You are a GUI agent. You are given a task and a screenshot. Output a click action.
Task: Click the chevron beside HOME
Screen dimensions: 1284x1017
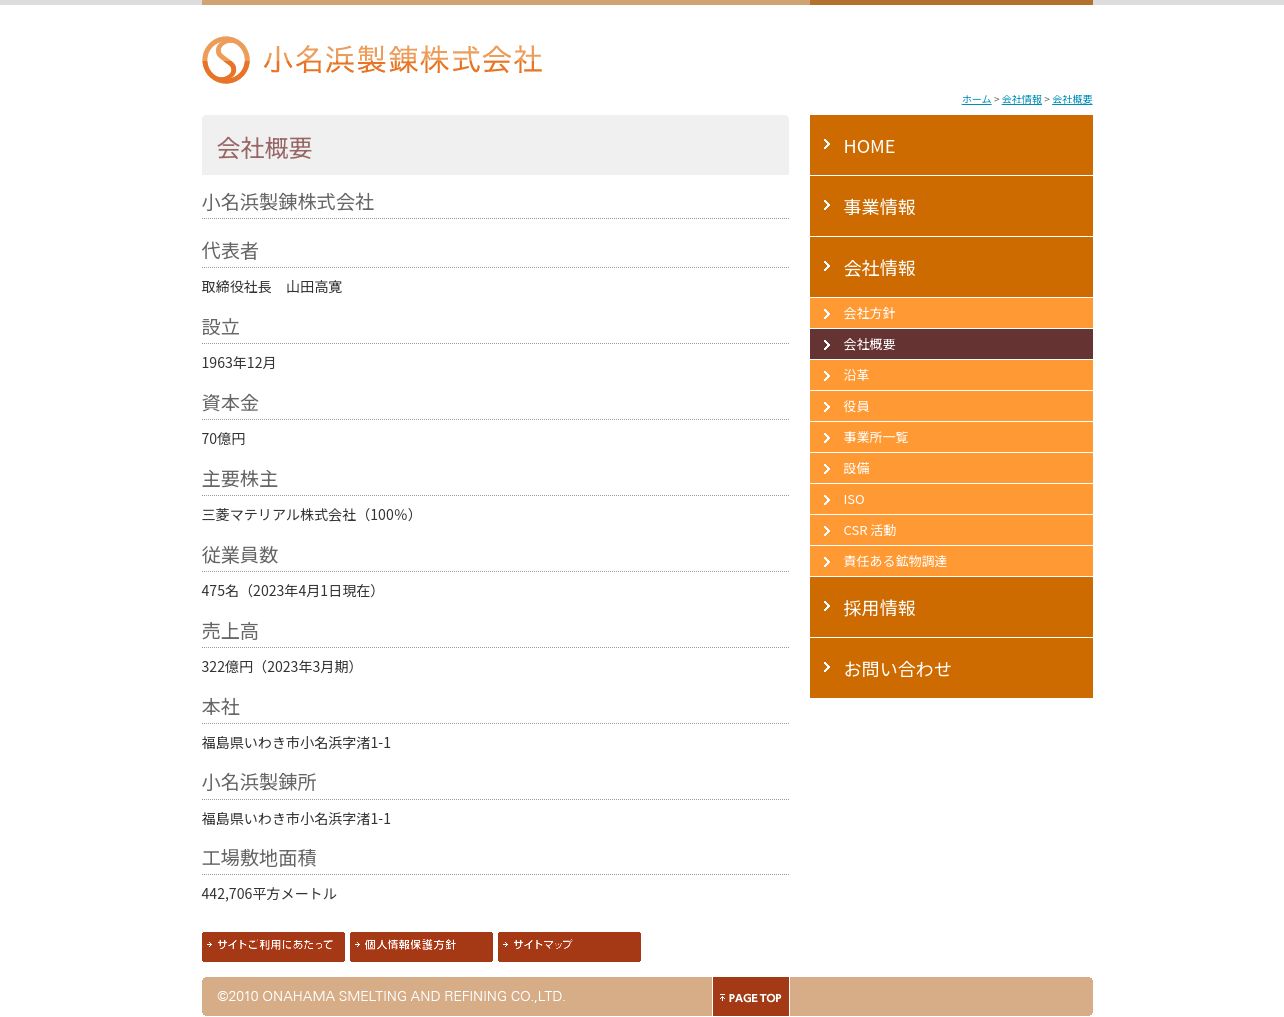pyautogui.click(x=827, y=145)
